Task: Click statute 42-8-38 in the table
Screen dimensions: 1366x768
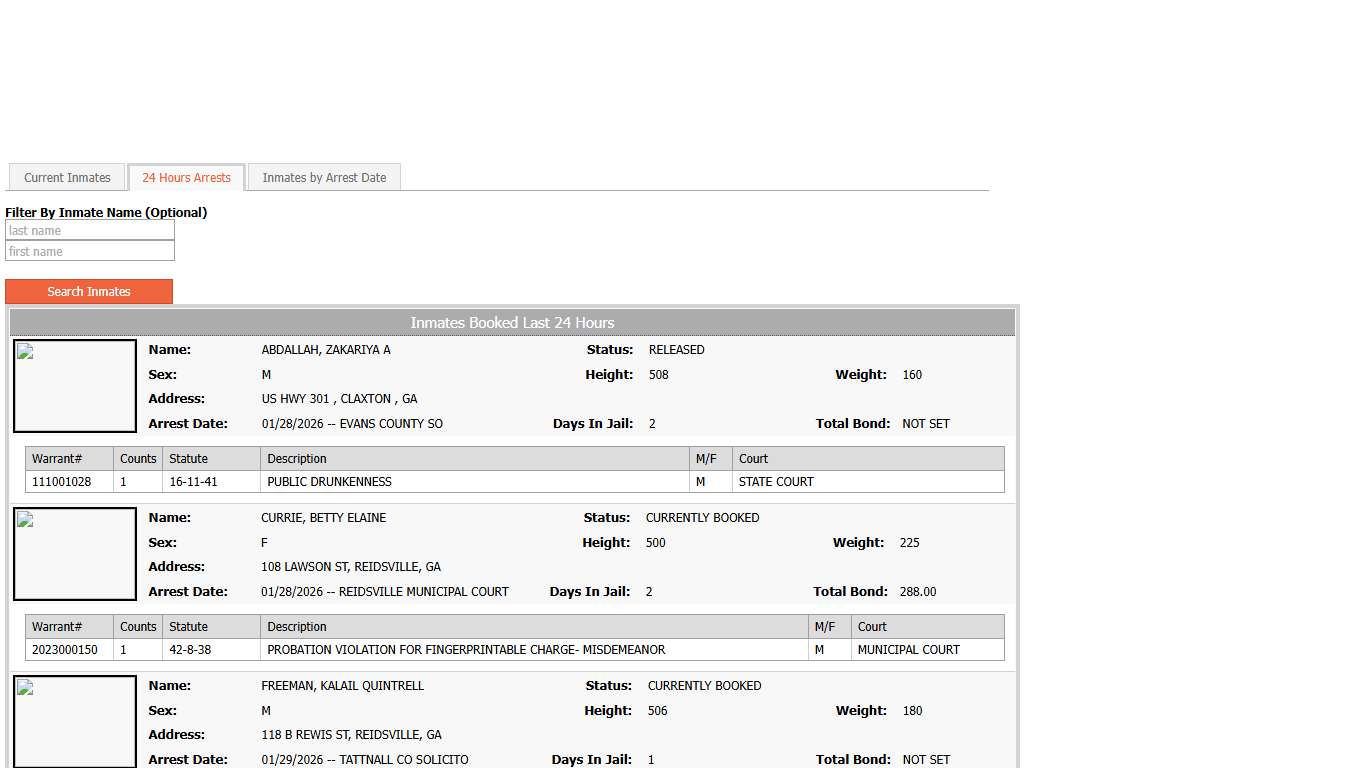Action: coord(190,650)
